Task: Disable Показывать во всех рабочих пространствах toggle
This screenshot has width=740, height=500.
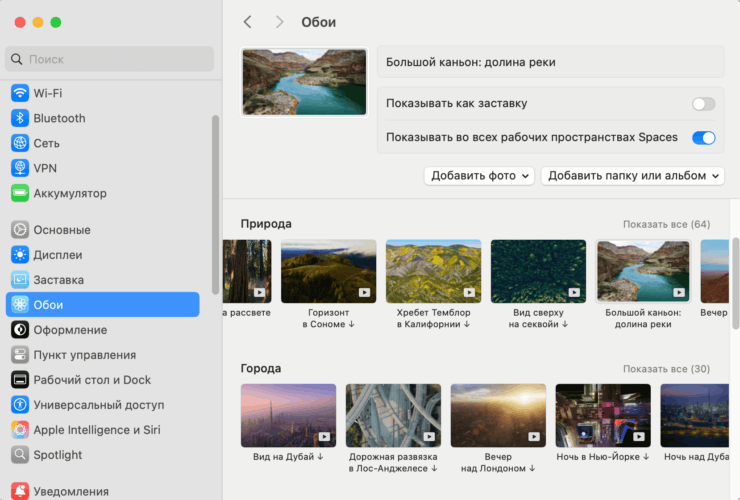Action: pyautogui.click(x=703, y=138)
